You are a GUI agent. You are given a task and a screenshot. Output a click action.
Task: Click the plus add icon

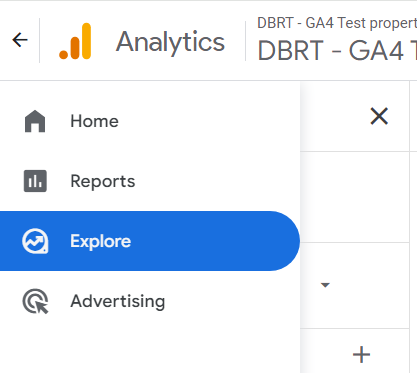click(x=361, y=354)
